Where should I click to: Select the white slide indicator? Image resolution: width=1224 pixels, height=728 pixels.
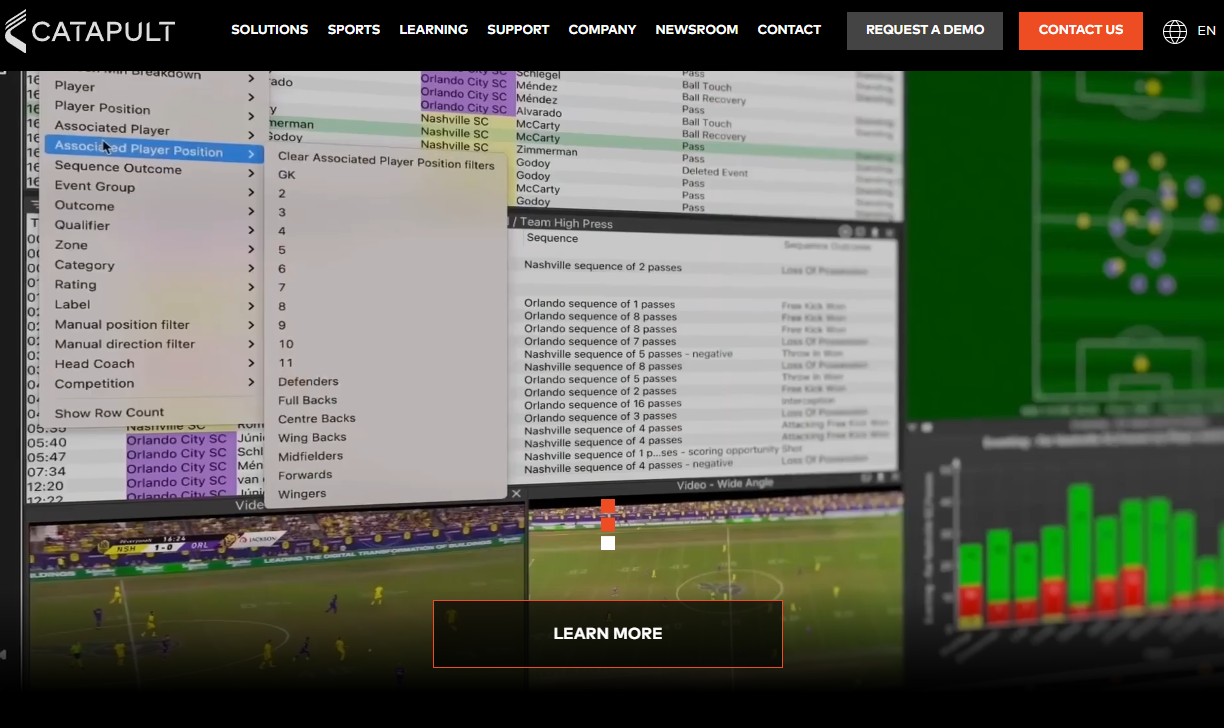point(608,543)
